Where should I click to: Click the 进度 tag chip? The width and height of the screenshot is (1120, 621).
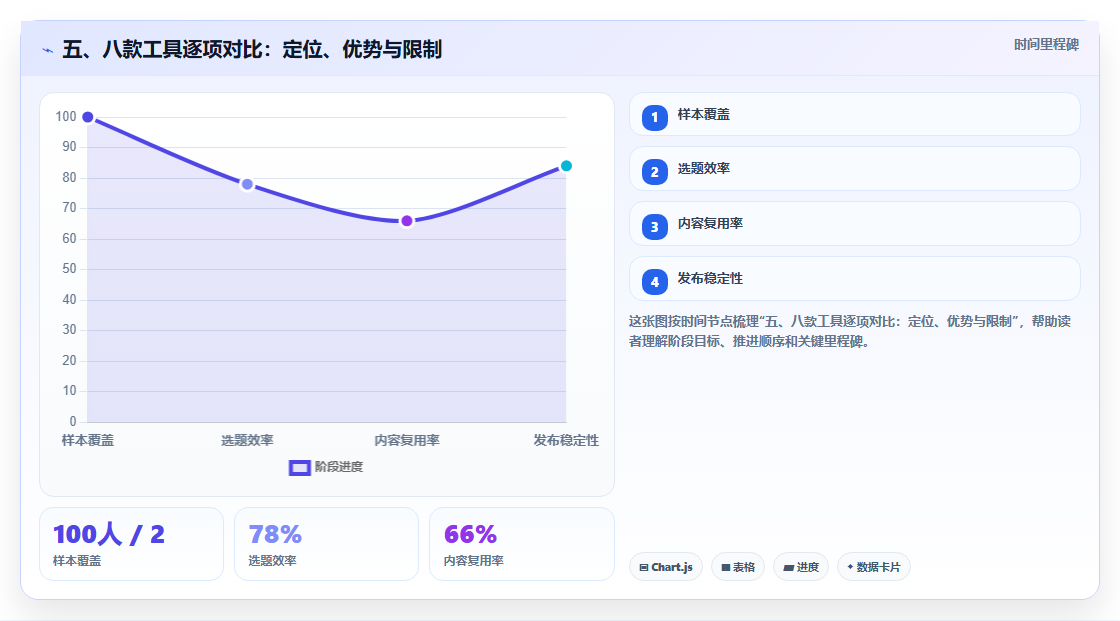pos(801,567)
